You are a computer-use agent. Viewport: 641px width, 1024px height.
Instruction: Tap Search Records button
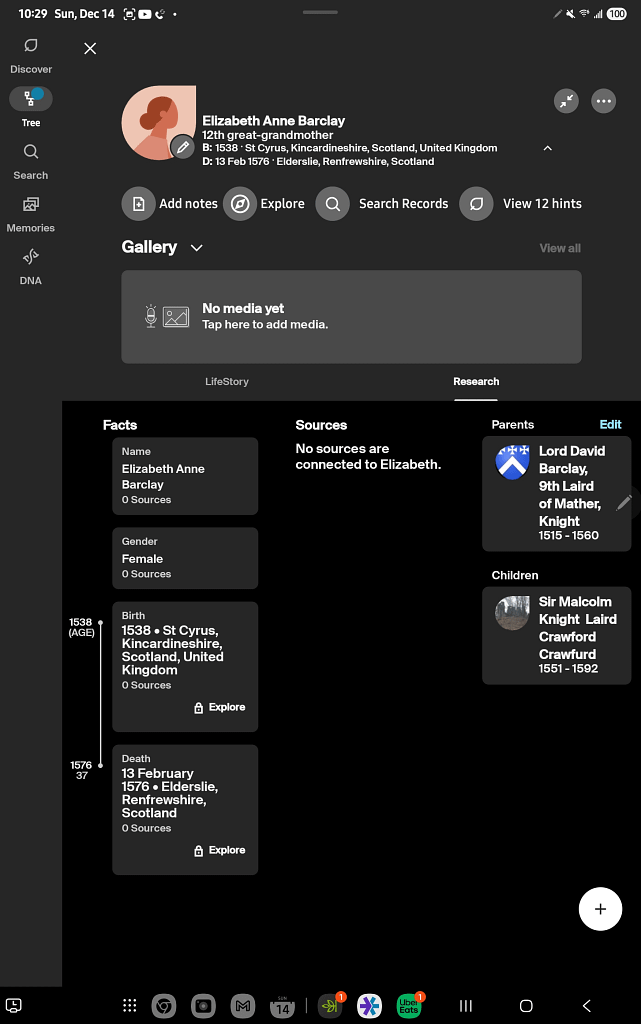point(383,204)
